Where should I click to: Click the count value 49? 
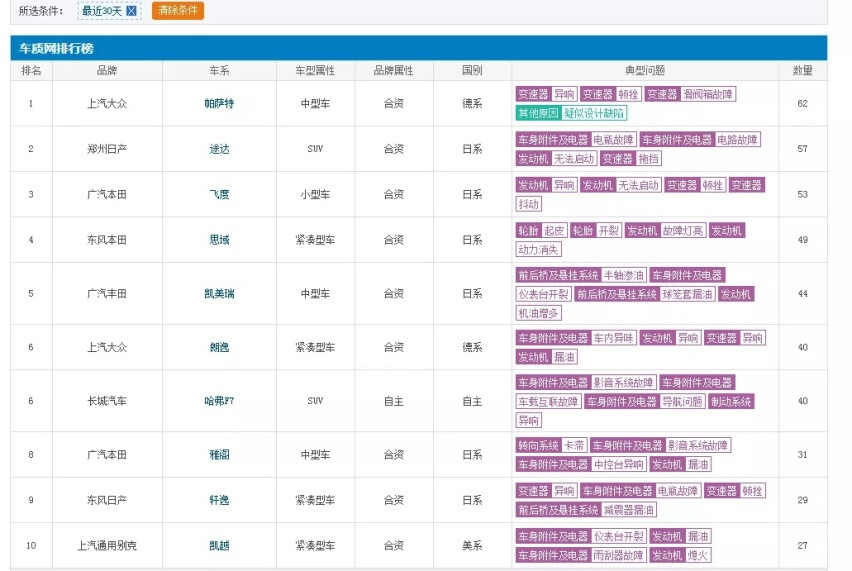(x=803, y=240)
